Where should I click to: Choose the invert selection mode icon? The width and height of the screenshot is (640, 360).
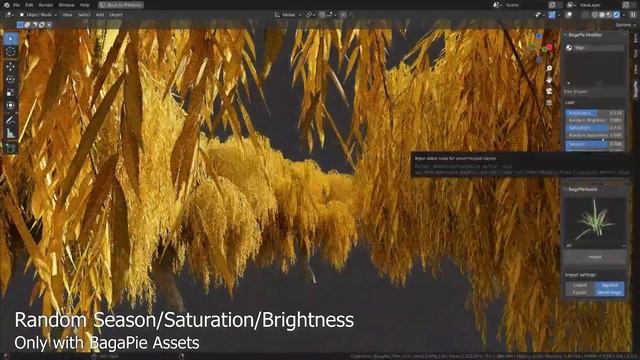(42, 25)
